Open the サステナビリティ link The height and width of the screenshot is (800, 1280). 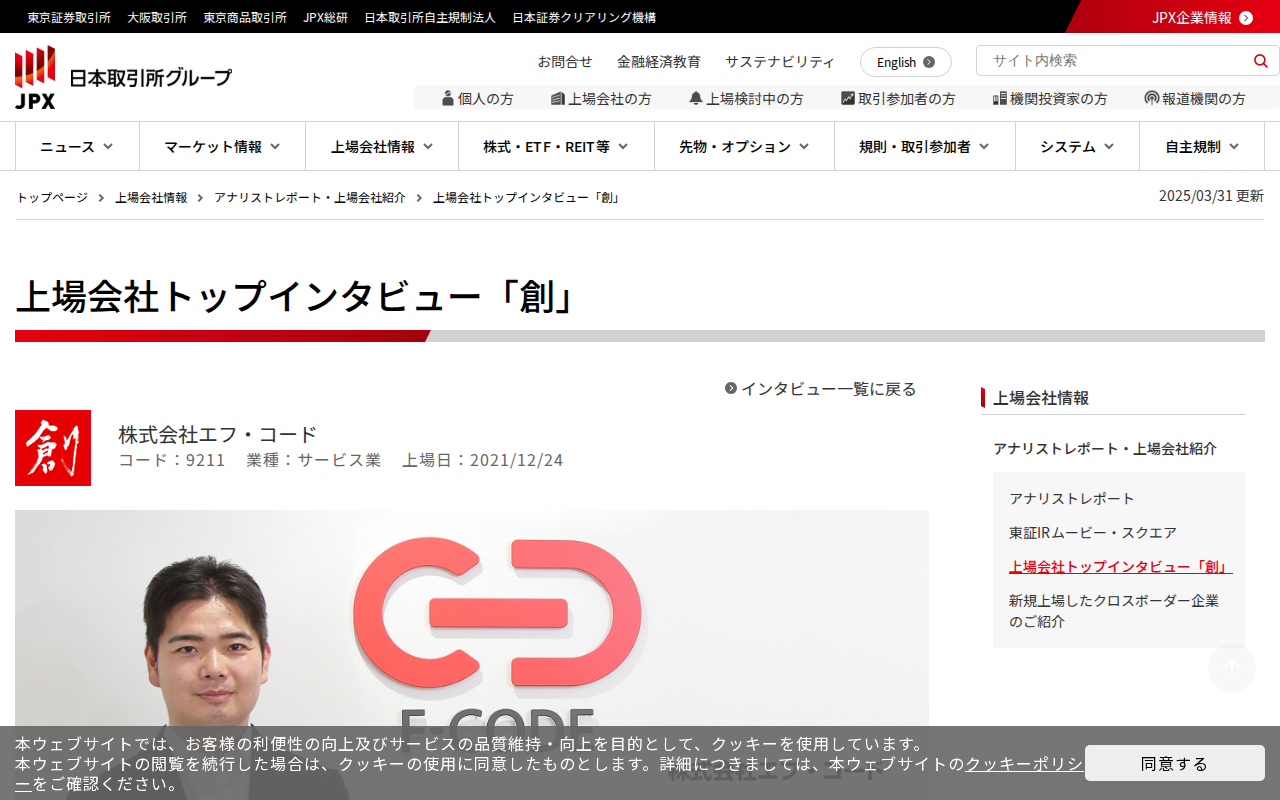click(780, 61)
